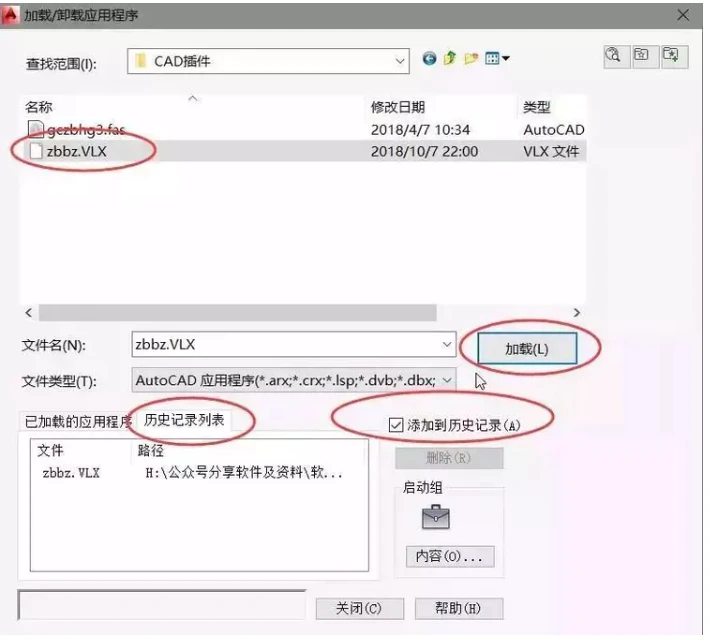Open the Views menu icon
Screen dimensions: 709x644
coord(497,58)
